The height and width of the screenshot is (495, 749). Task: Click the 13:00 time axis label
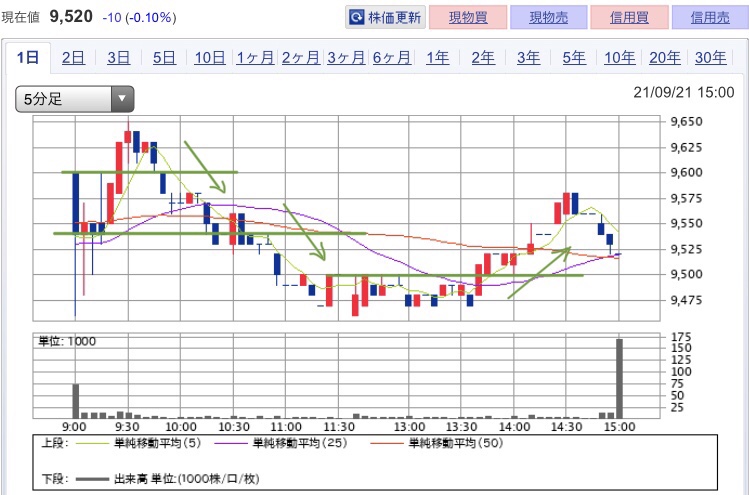tap(409, 427)
